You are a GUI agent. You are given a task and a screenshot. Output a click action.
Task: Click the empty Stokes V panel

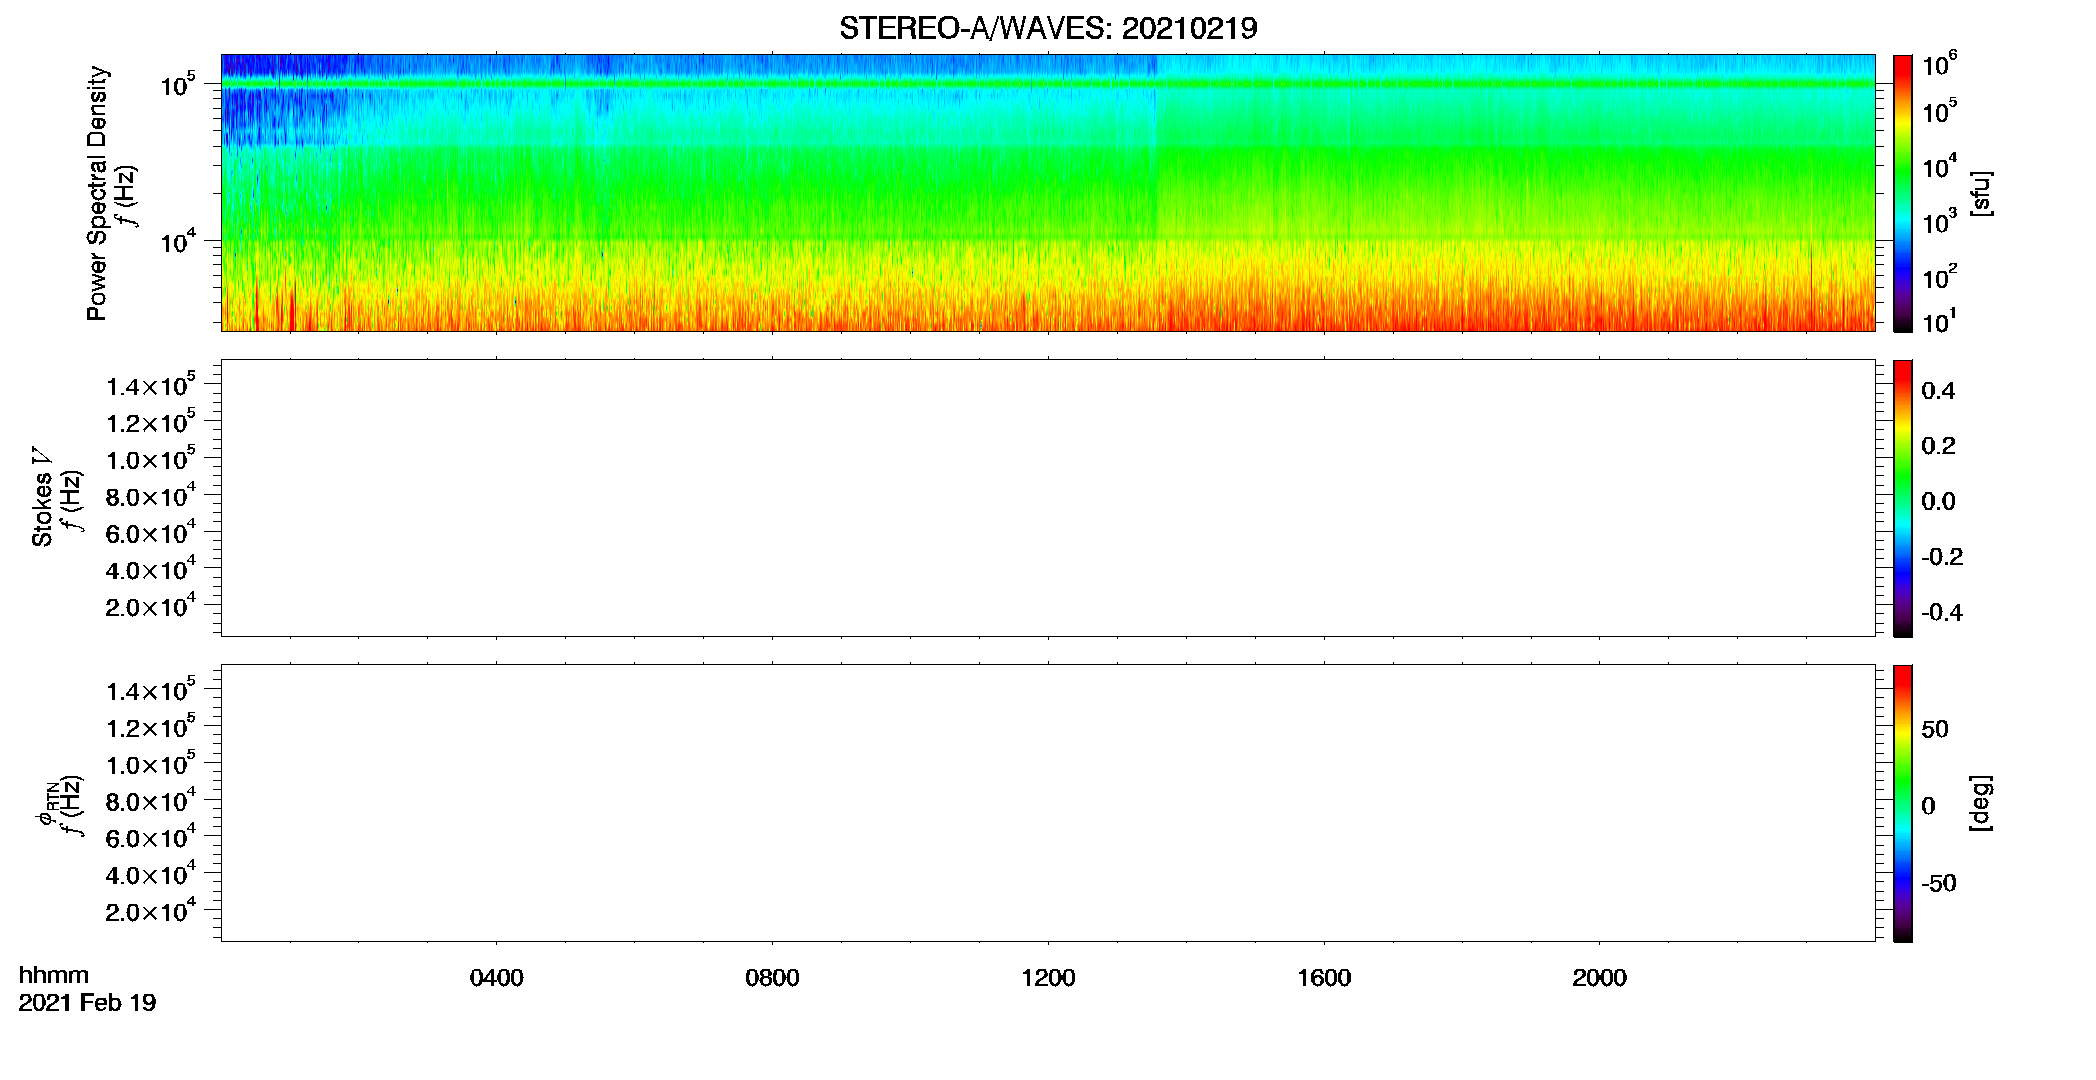click(1048, 498)
